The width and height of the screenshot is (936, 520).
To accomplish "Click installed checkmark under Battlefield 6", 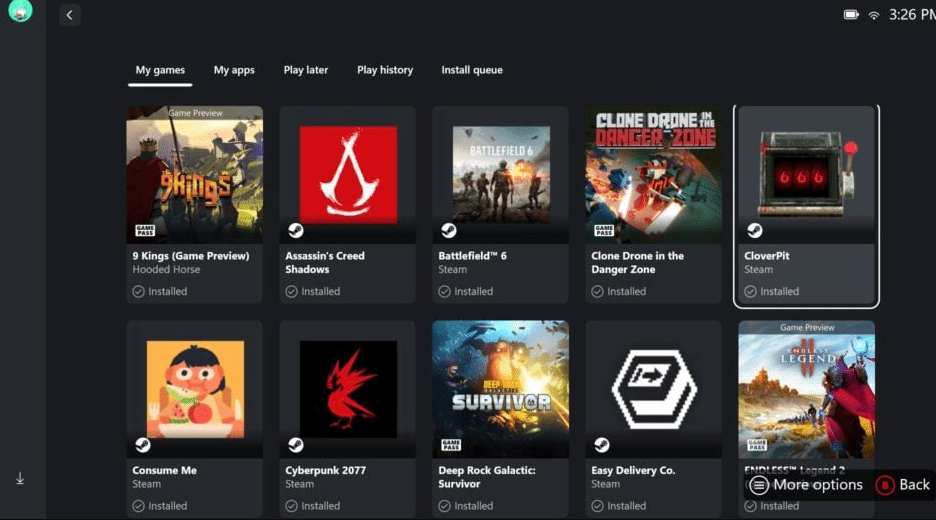I will (444, 291).
